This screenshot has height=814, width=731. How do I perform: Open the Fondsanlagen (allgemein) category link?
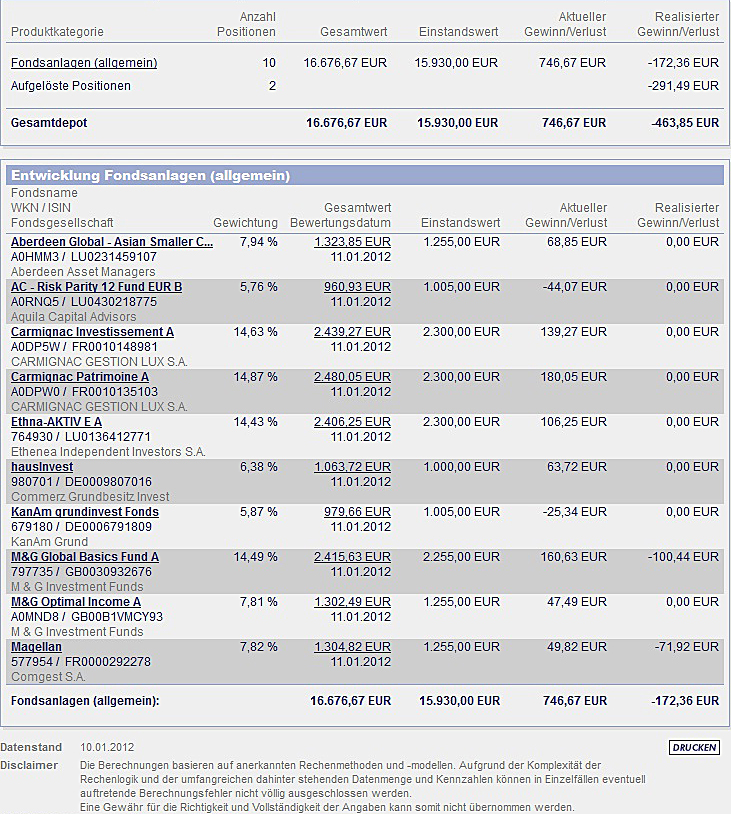pyautogui.click(x=84, y=63)
